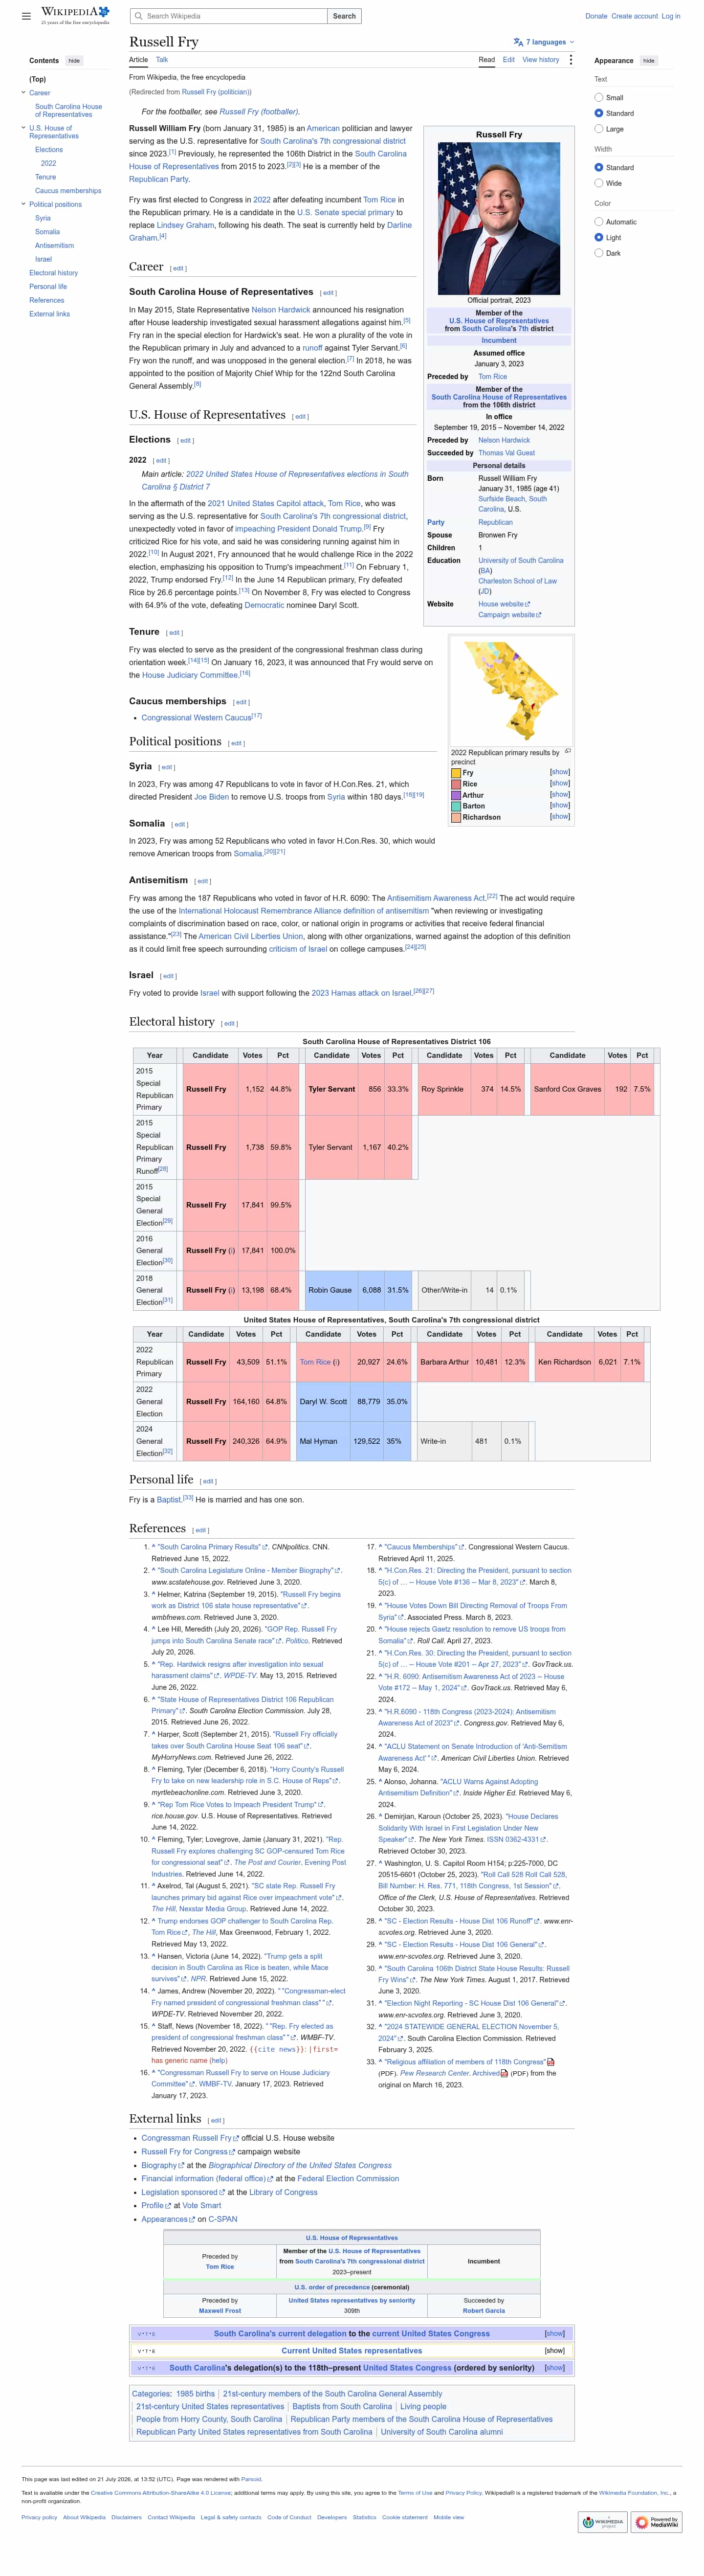704x2576 pixels.
Task: Click the Search button
Action: (344, 16)
